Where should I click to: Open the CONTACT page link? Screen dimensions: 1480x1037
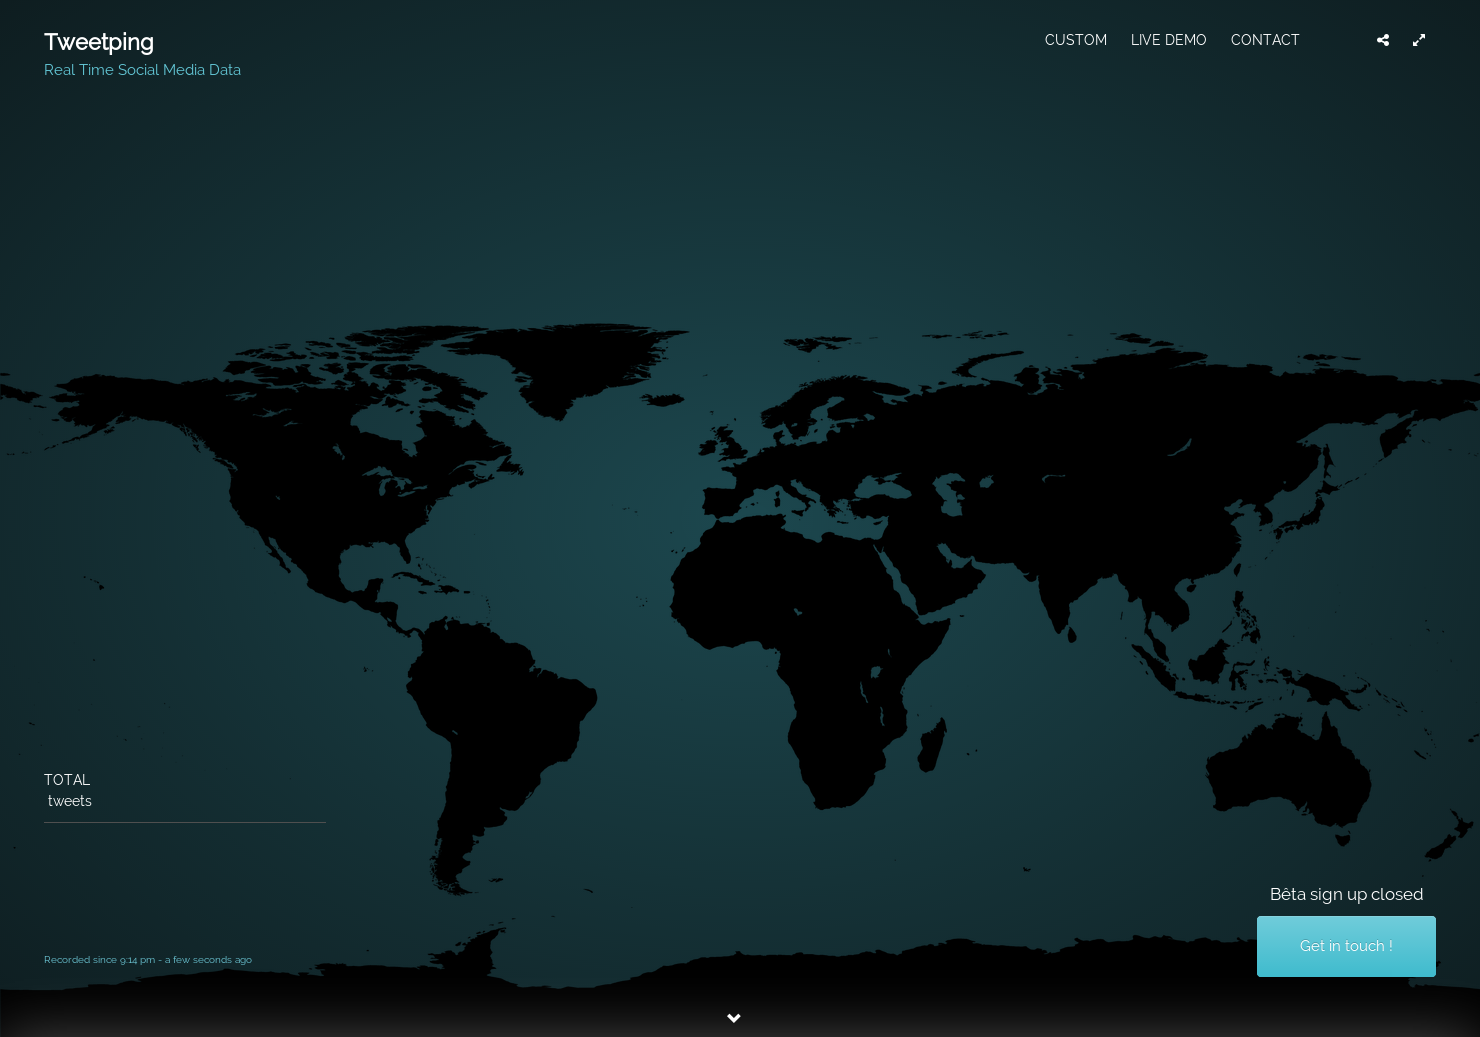tap(1265, 40)
